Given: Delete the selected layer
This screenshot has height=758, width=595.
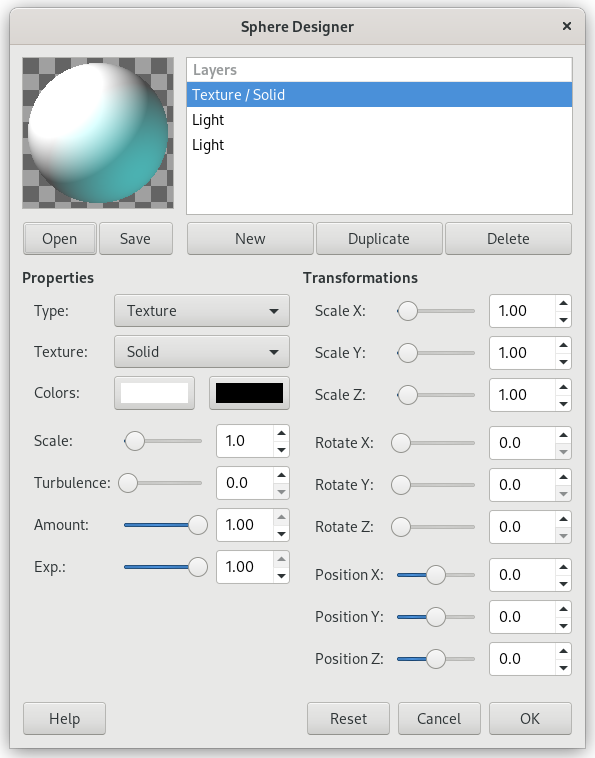Looking at the screenshot, I should pos(508,239).
